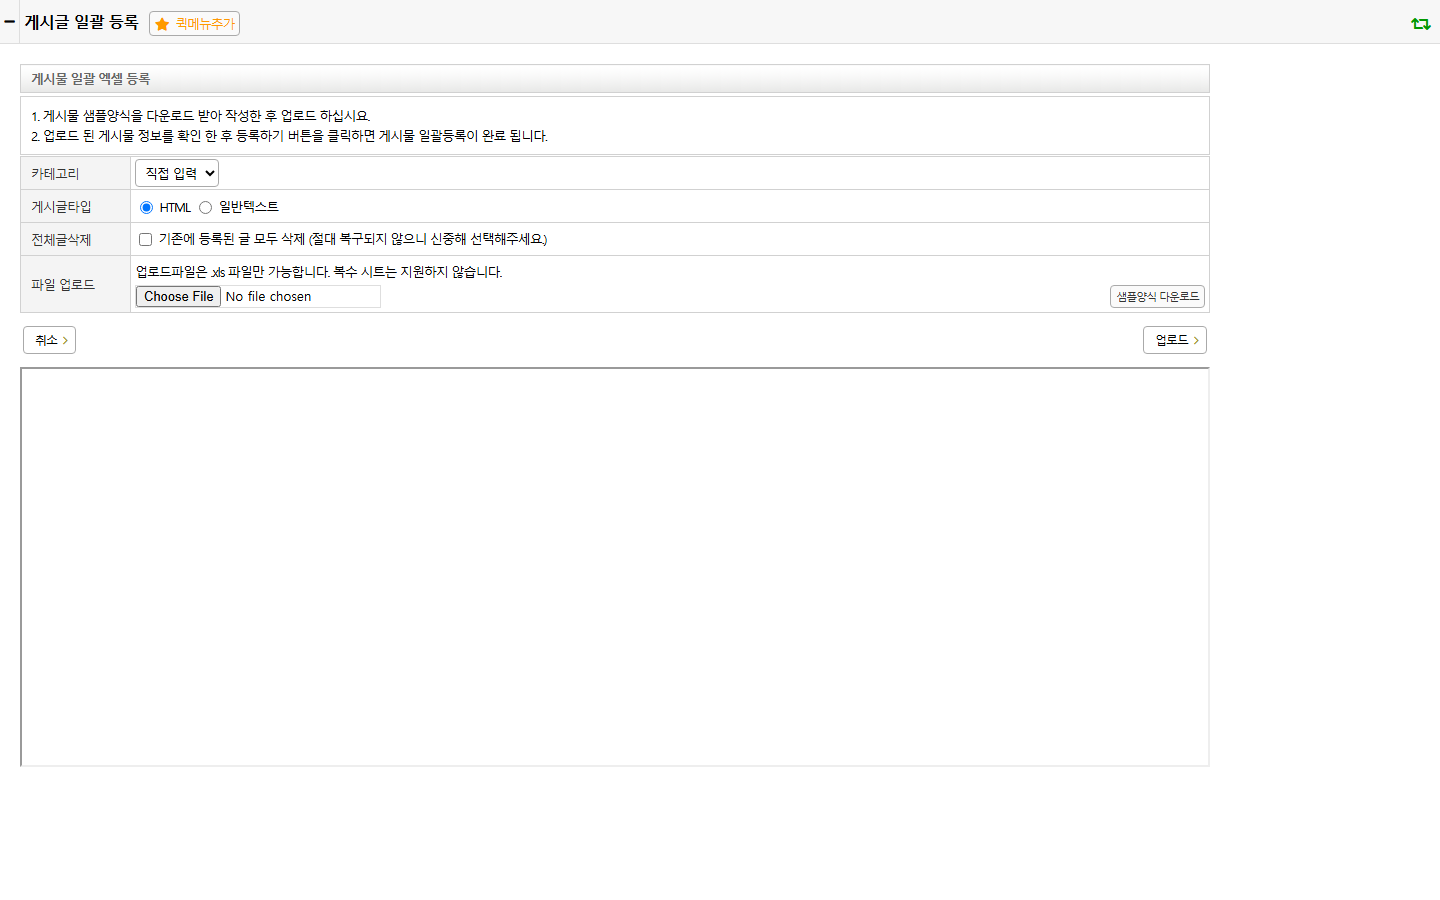Collapse the panel using the minus icon
Screen dimensions: 1440x900
9,21
